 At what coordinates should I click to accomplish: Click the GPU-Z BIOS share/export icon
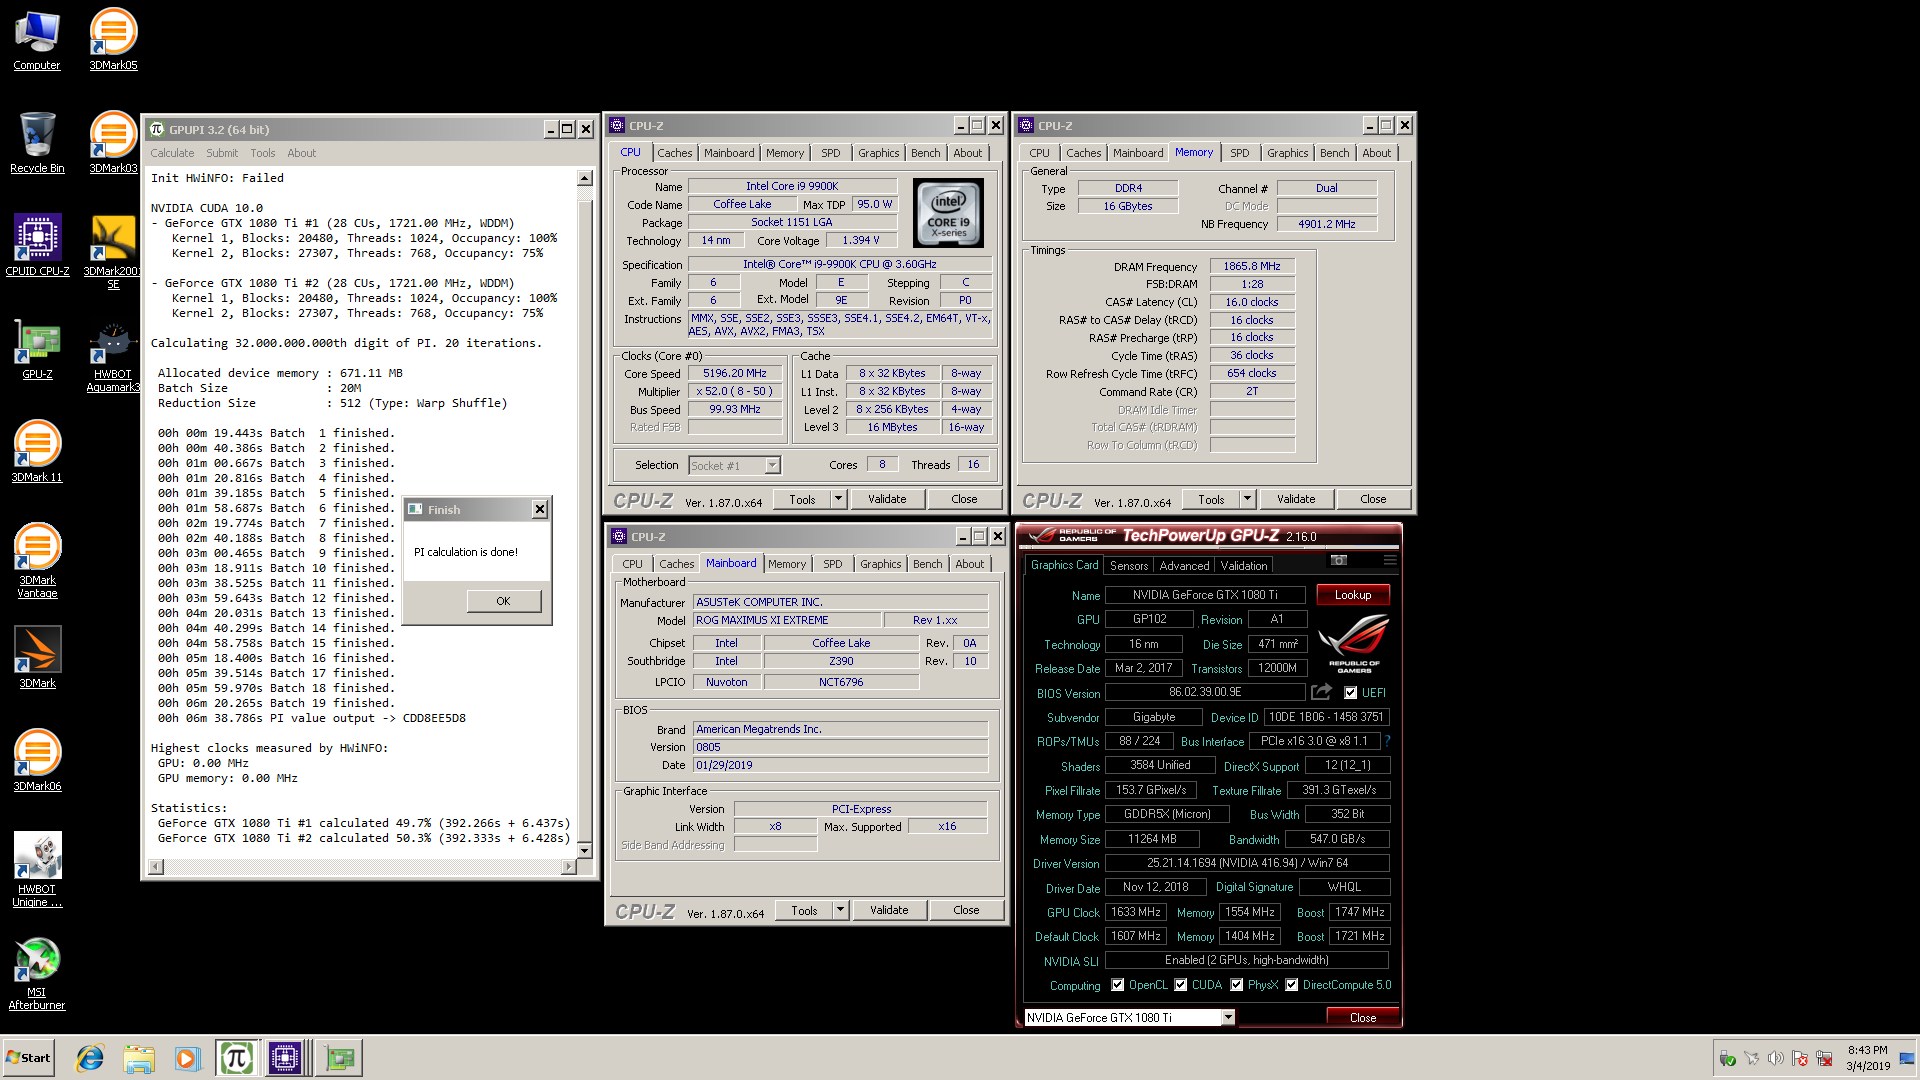click(1321, 692)
